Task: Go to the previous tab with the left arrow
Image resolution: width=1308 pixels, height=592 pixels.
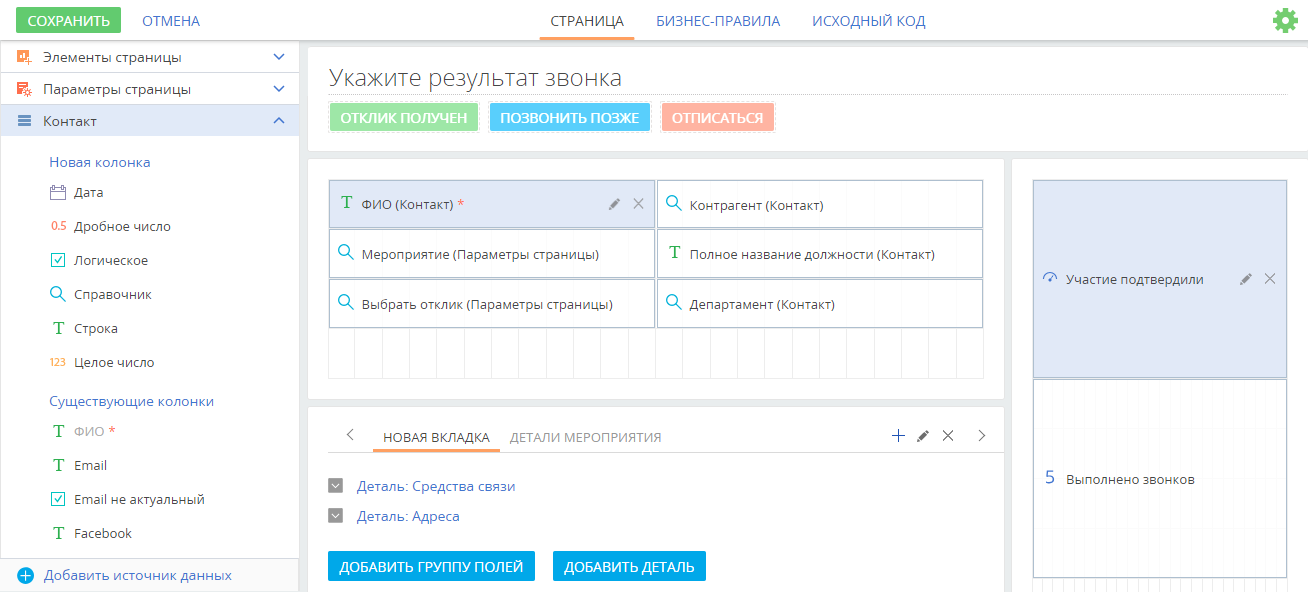Action: click(350, 435)
